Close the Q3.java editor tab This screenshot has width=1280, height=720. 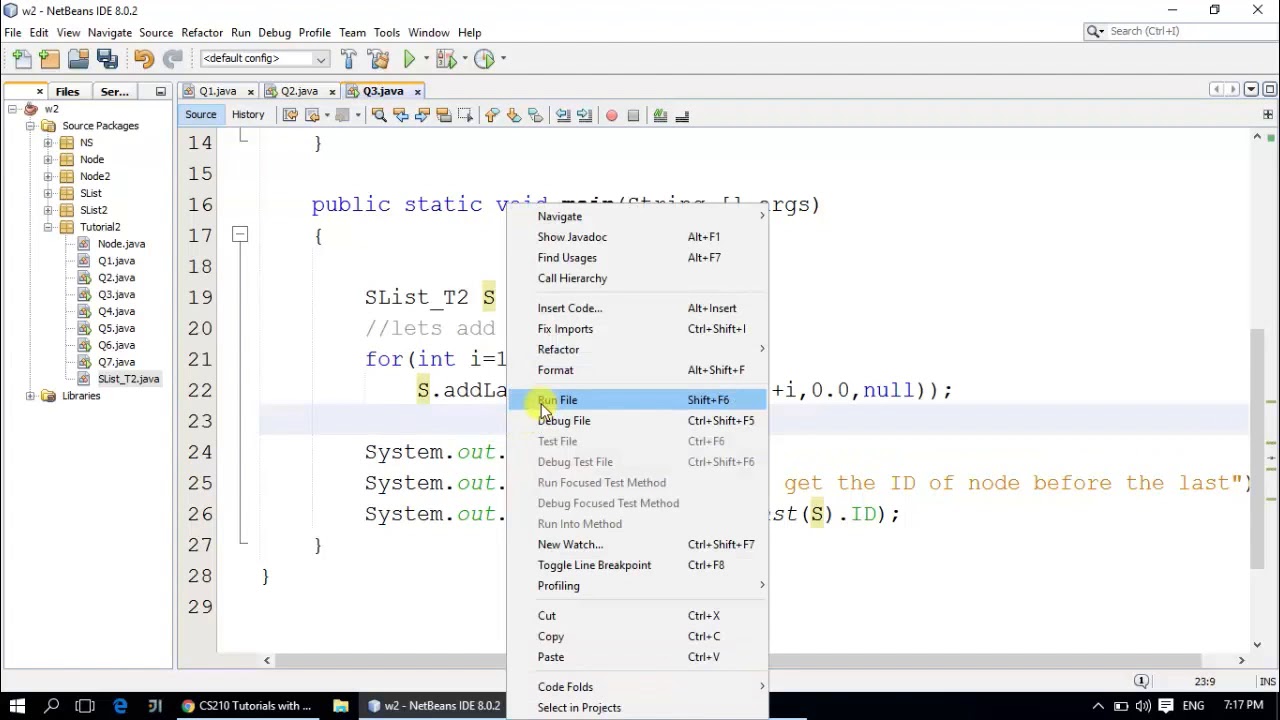point(417,92)
